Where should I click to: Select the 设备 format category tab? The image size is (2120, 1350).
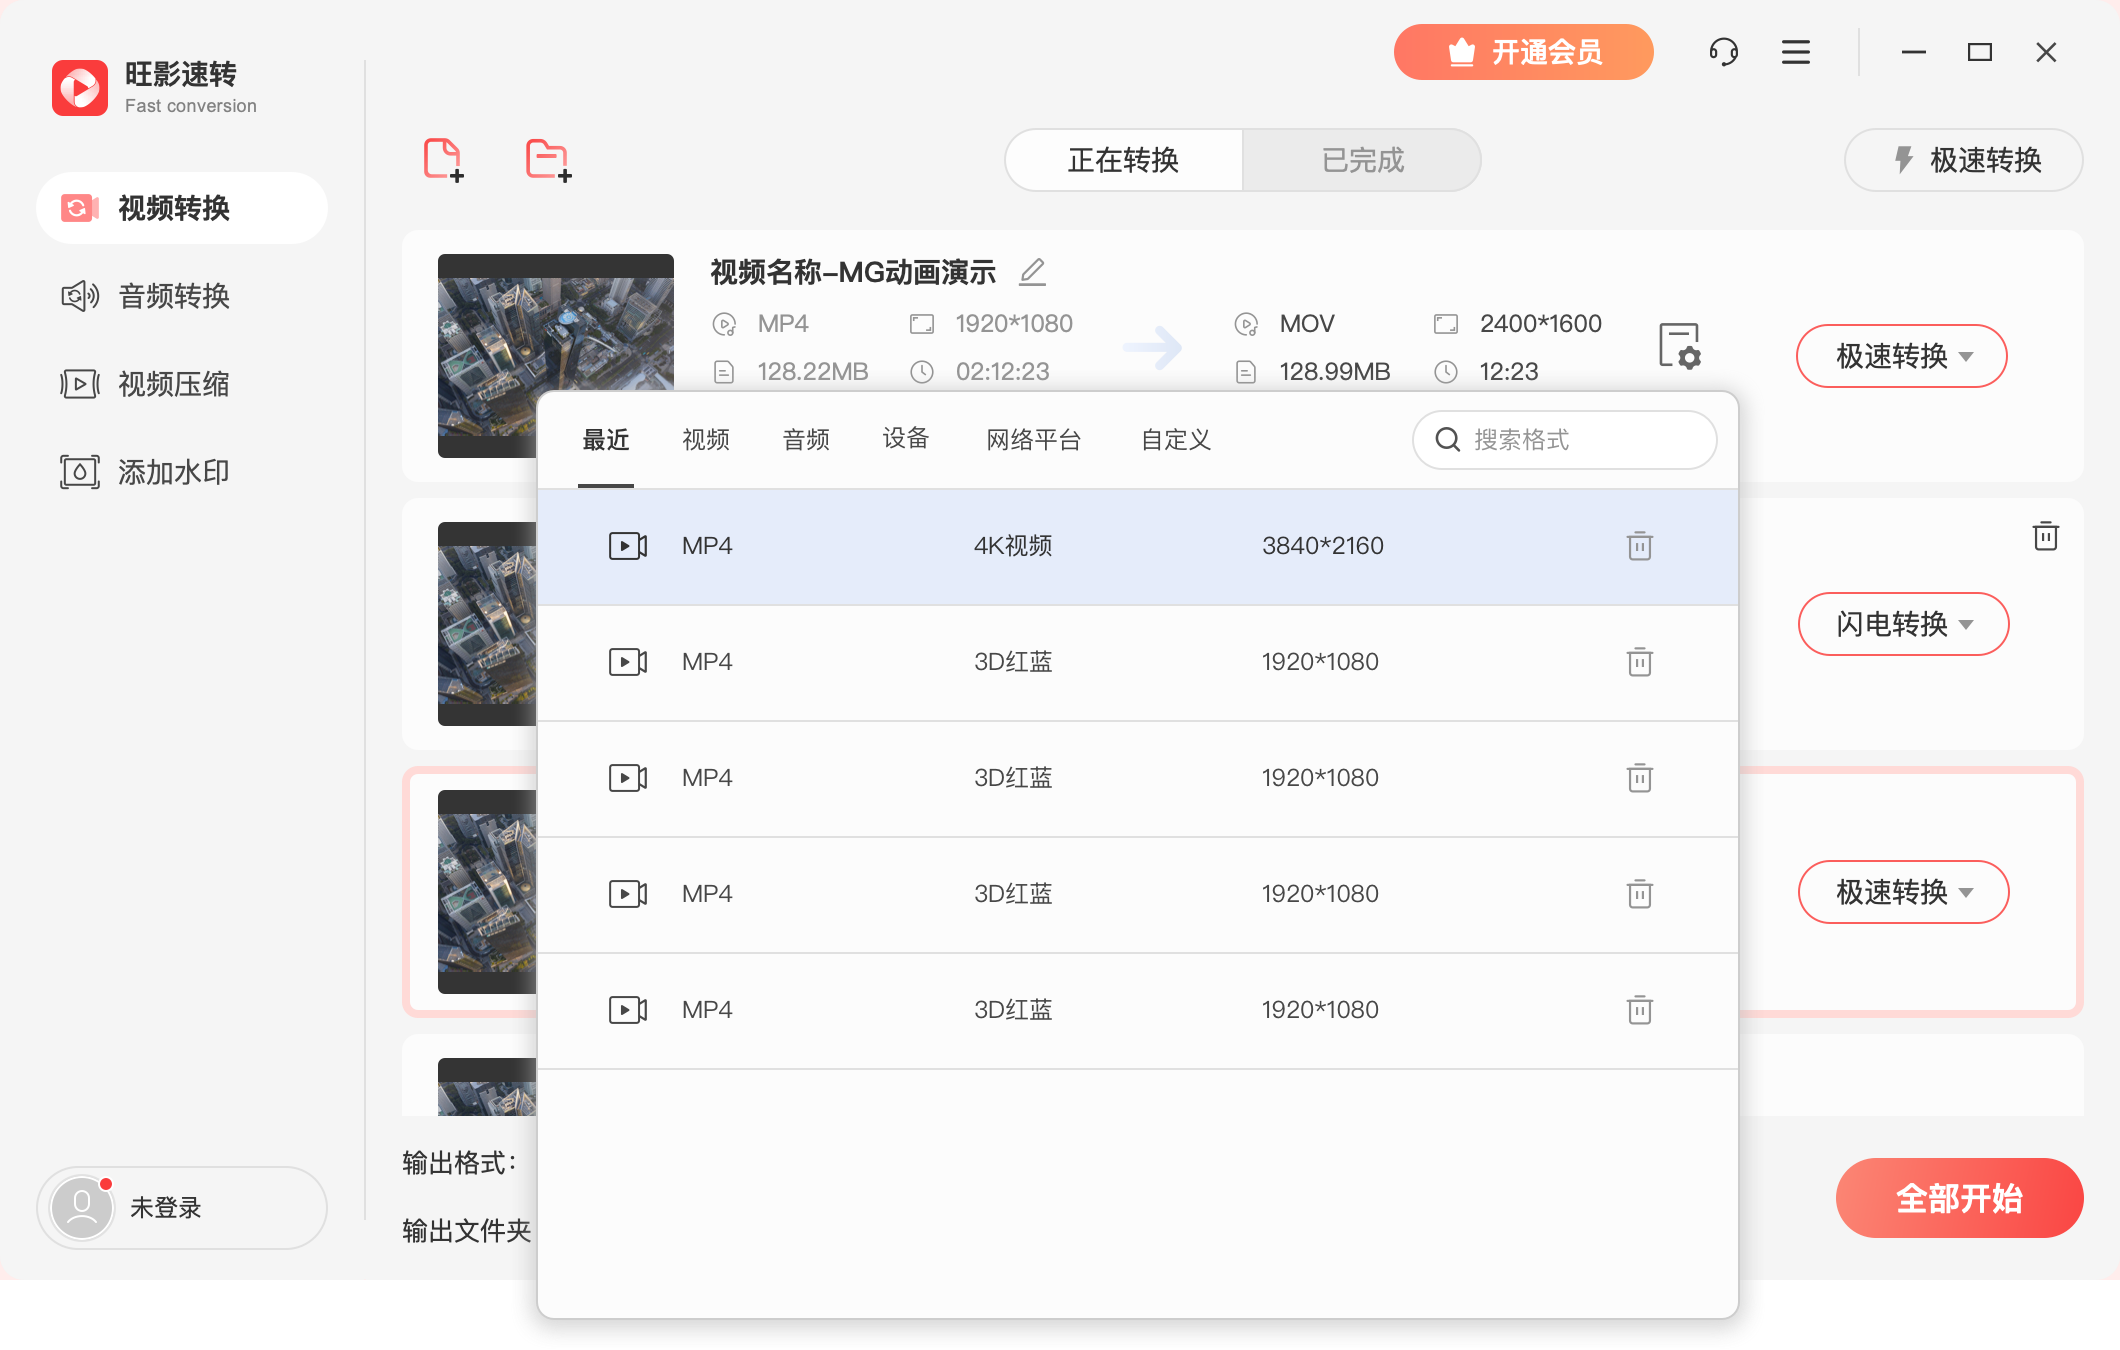coord(906,440)
